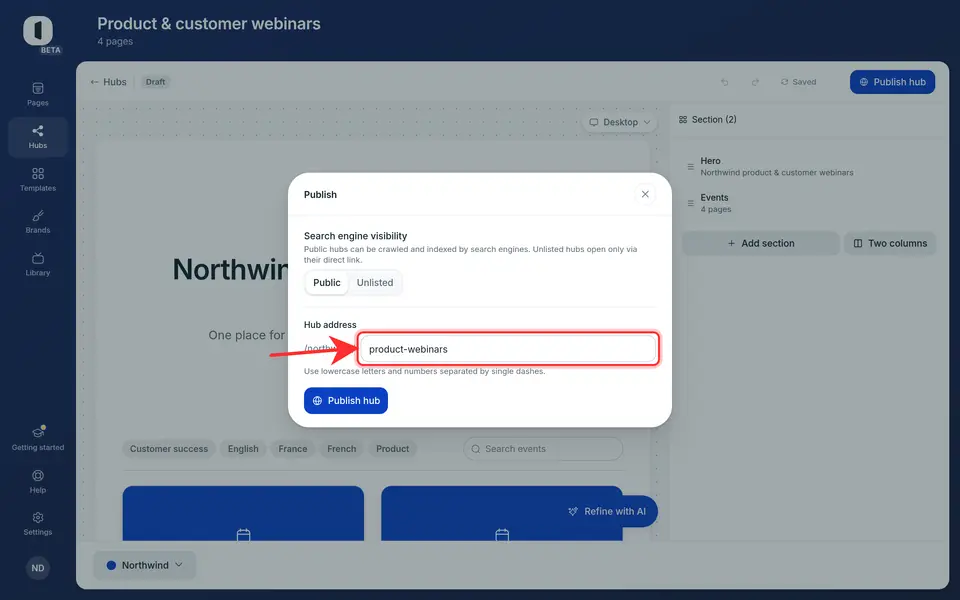Click the Hub address input field

click(x=508, y=349)
